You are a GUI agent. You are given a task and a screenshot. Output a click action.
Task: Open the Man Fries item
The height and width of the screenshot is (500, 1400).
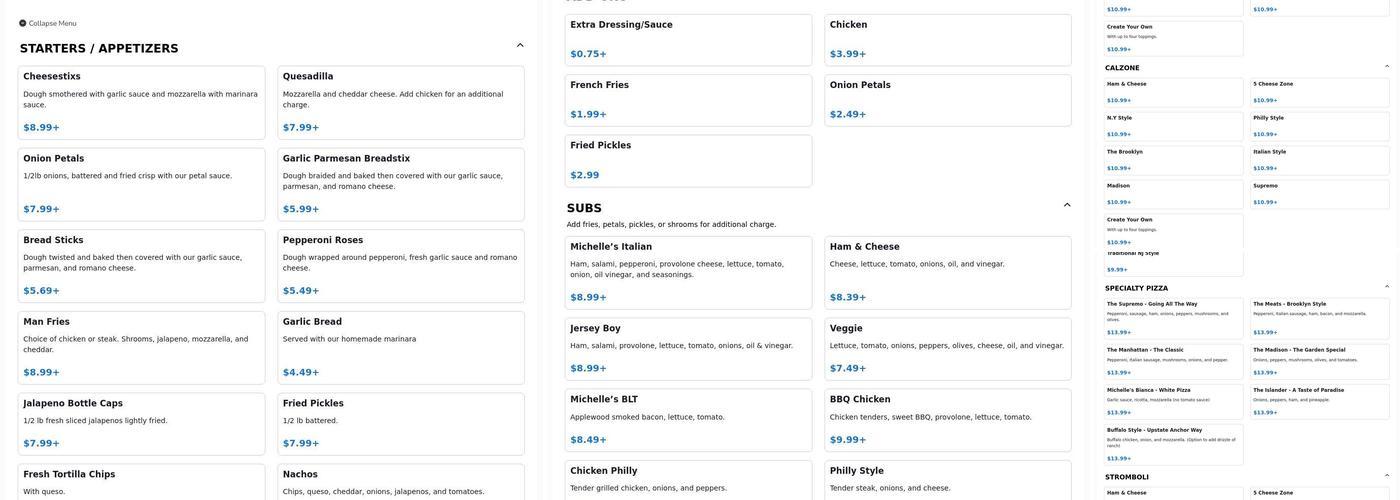click(x=141, y=347)
